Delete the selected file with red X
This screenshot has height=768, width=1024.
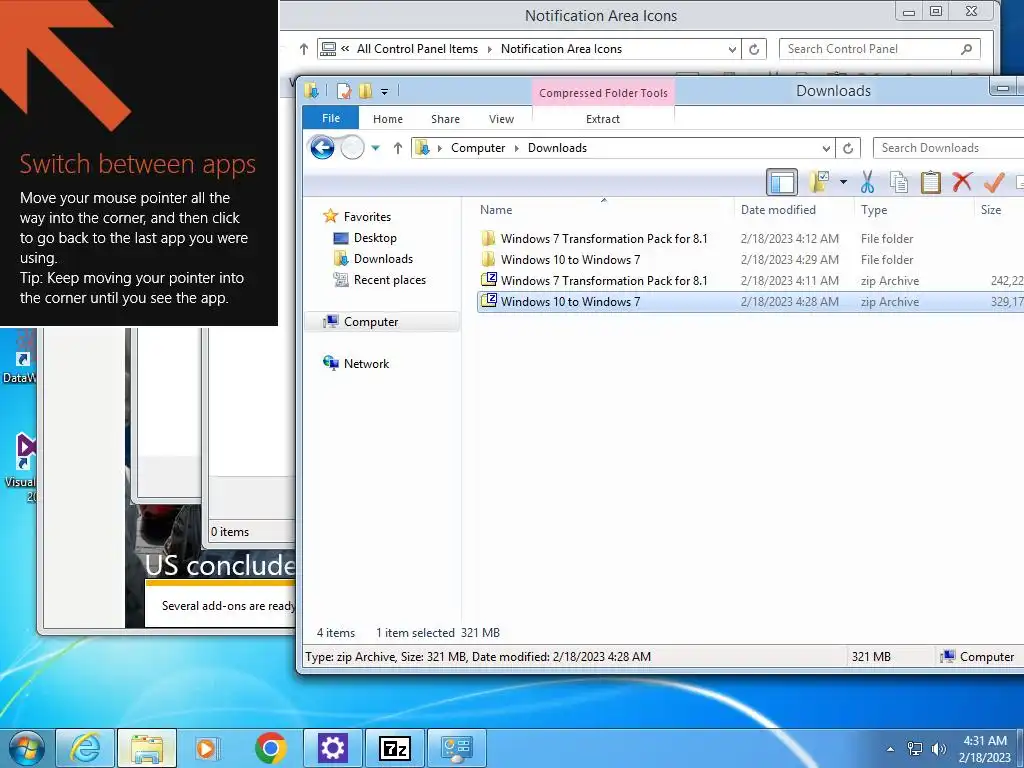pos(962,182)
